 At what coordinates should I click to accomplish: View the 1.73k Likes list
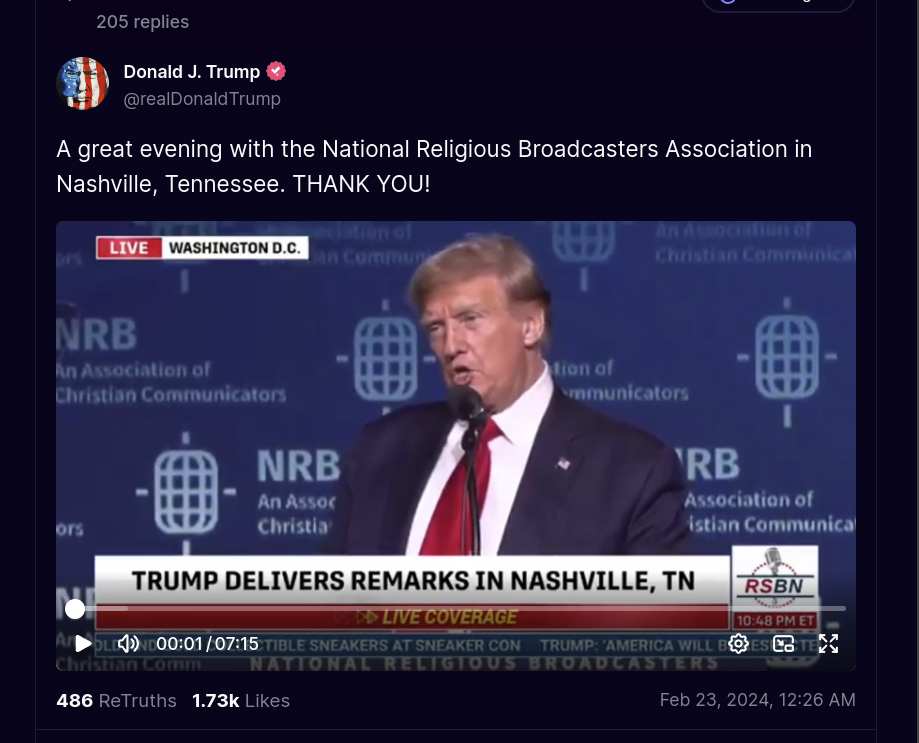tap(241, 700)
